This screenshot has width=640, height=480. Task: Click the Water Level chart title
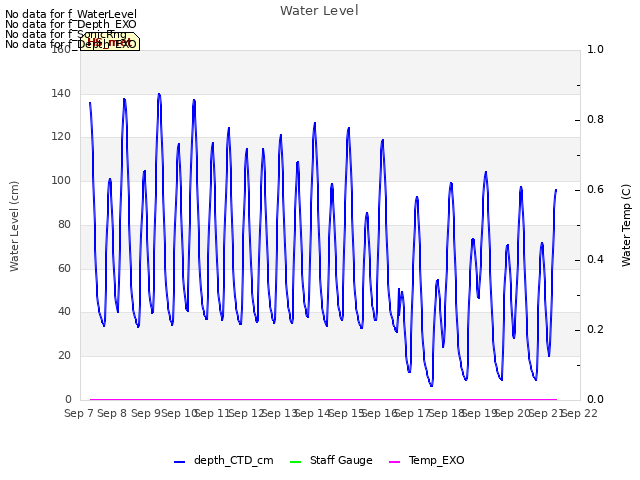click(319, 10)
